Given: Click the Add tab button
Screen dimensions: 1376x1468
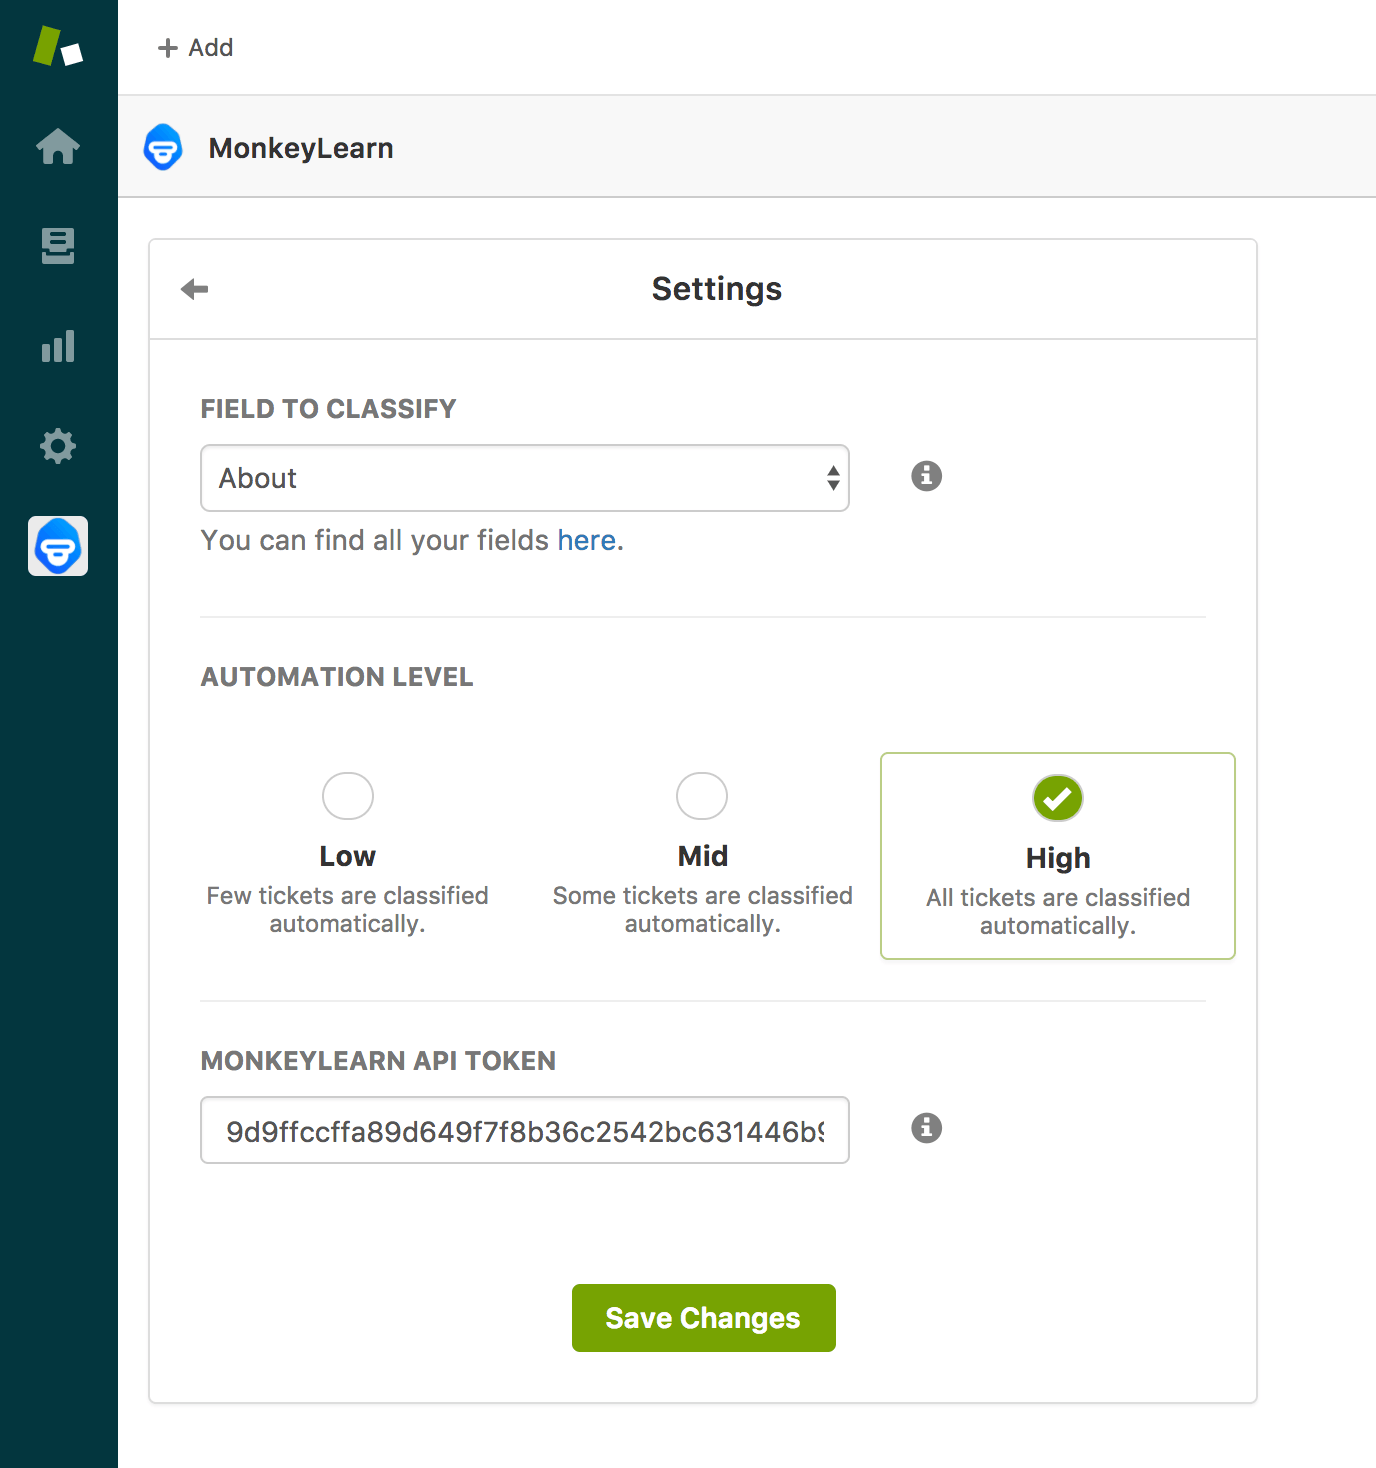Looking at the screenshot, I should click(196, 48).
